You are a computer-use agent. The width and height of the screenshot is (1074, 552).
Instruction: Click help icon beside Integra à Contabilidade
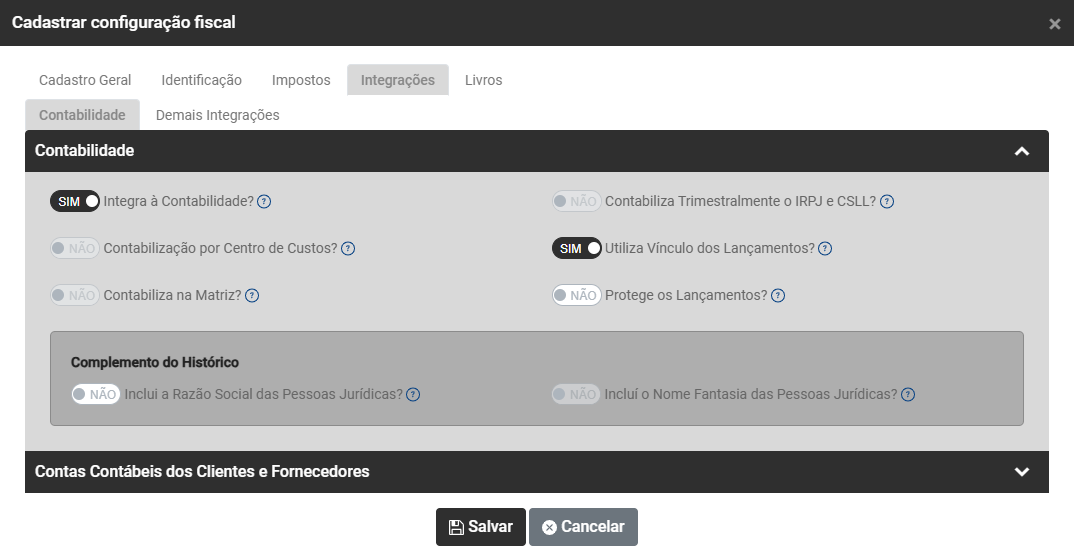(x=264, y=201)
